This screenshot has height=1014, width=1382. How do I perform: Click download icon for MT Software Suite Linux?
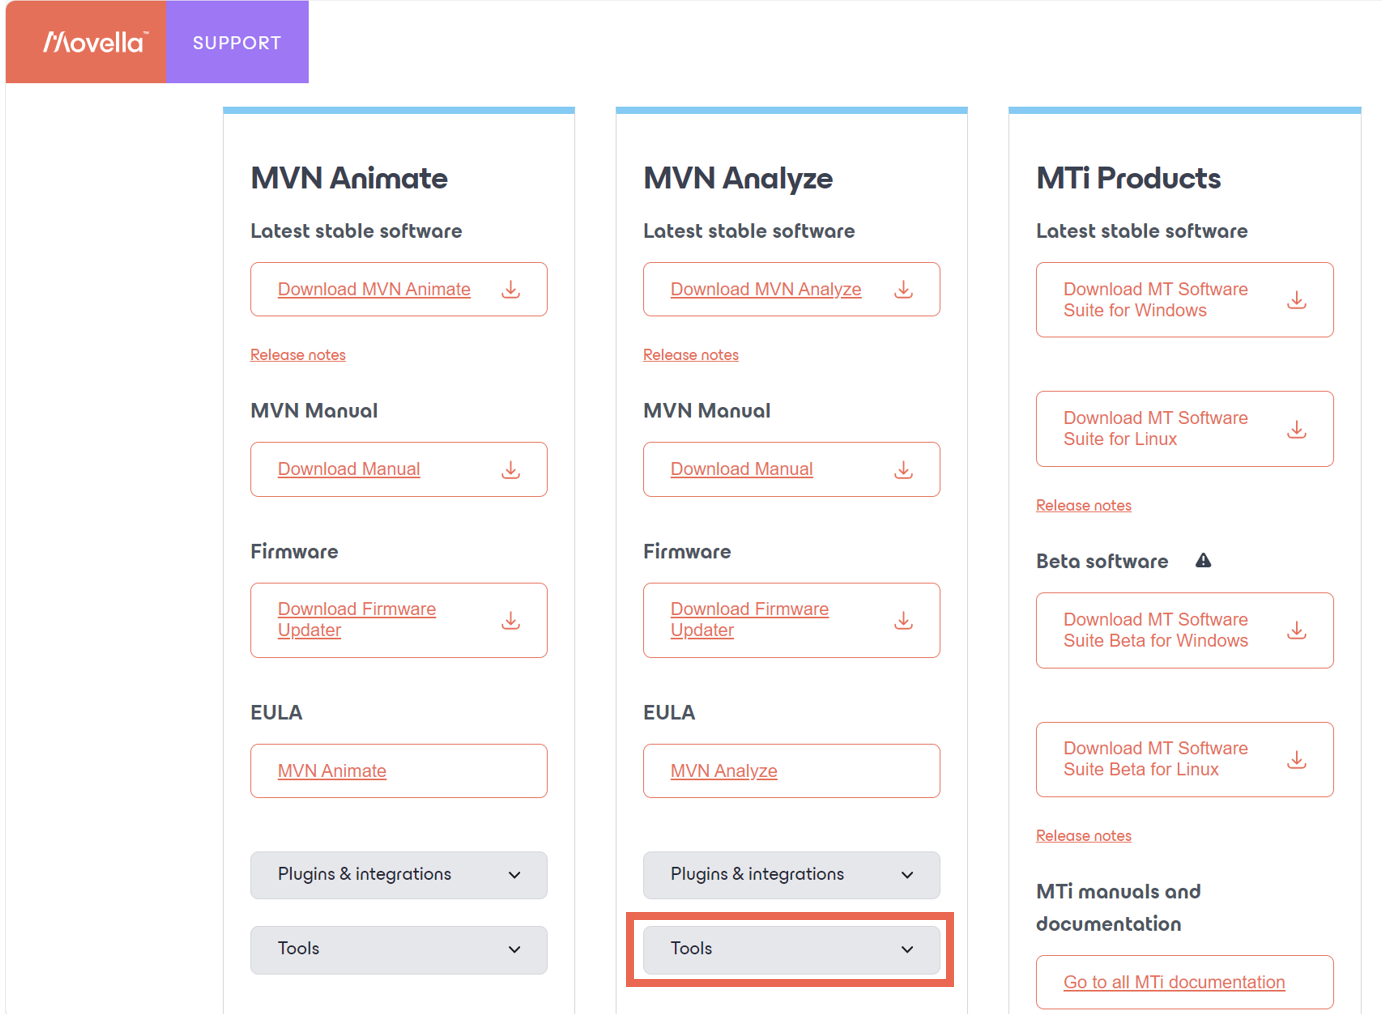coord(1296,429)
